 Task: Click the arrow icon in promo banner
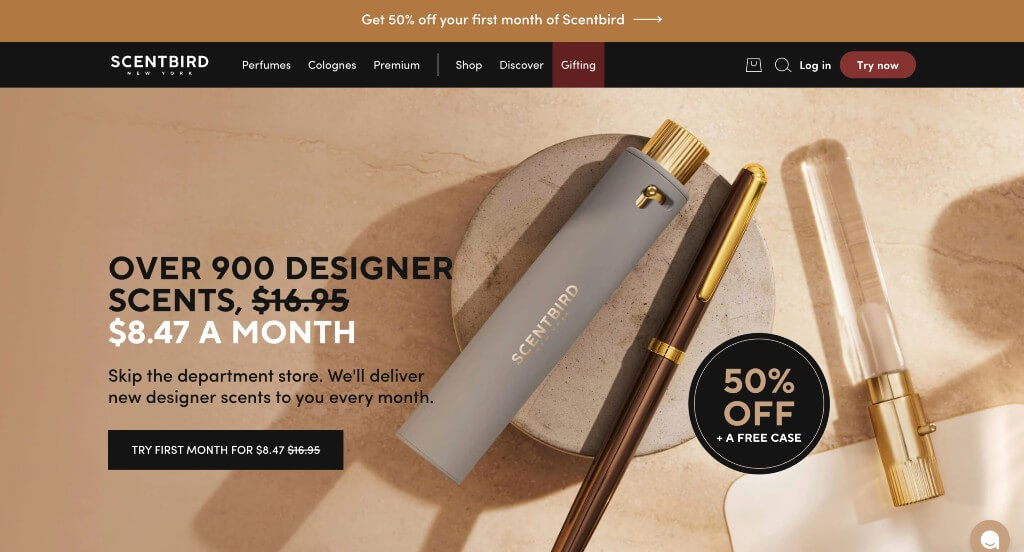click(648, 20)
